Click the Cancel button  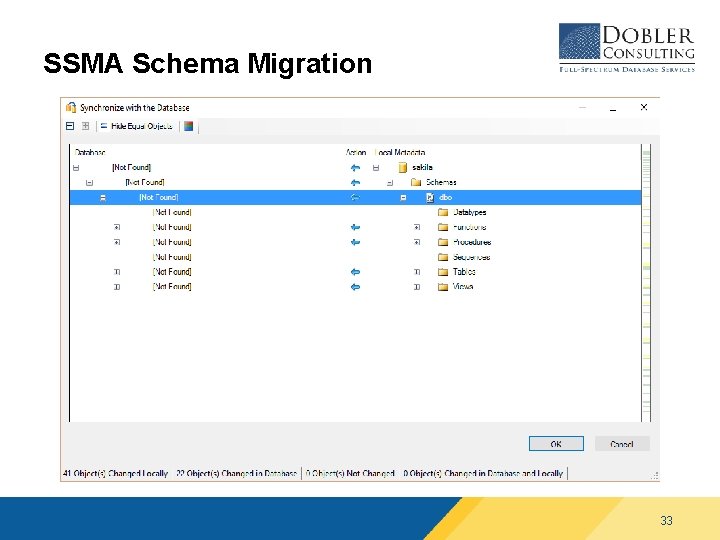[622, 444]
